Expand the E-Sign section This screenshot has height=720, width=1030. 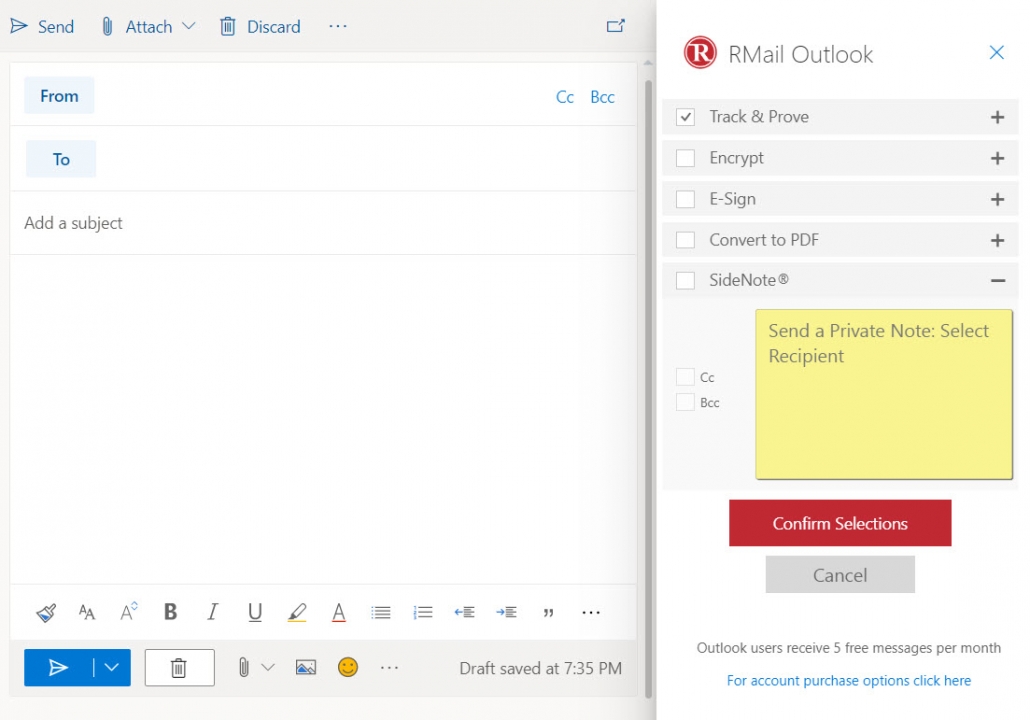click(997, 198)
